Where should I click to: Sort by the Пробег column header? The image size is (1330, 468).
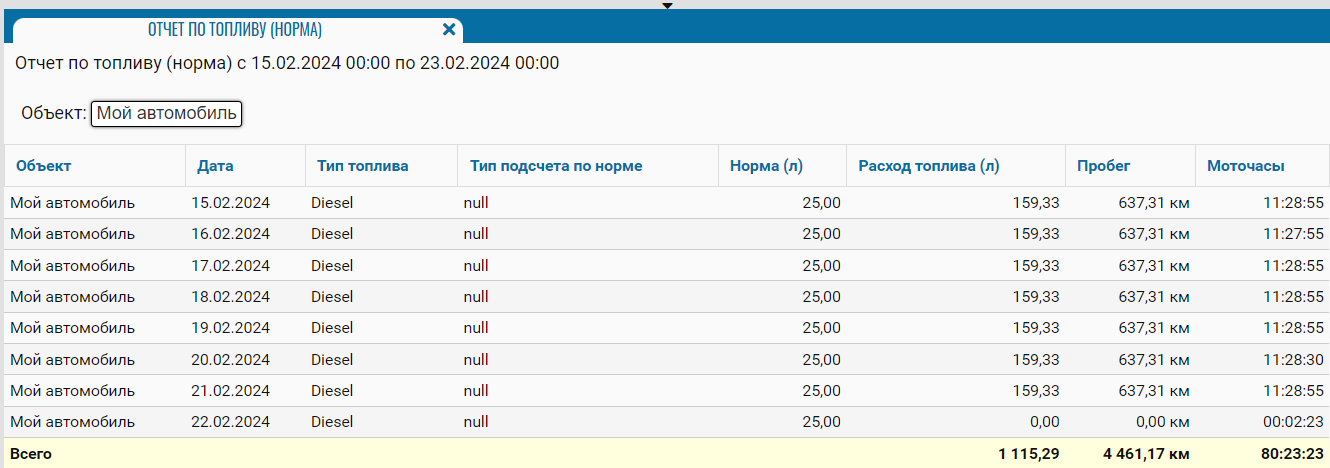click(1104, 166)
